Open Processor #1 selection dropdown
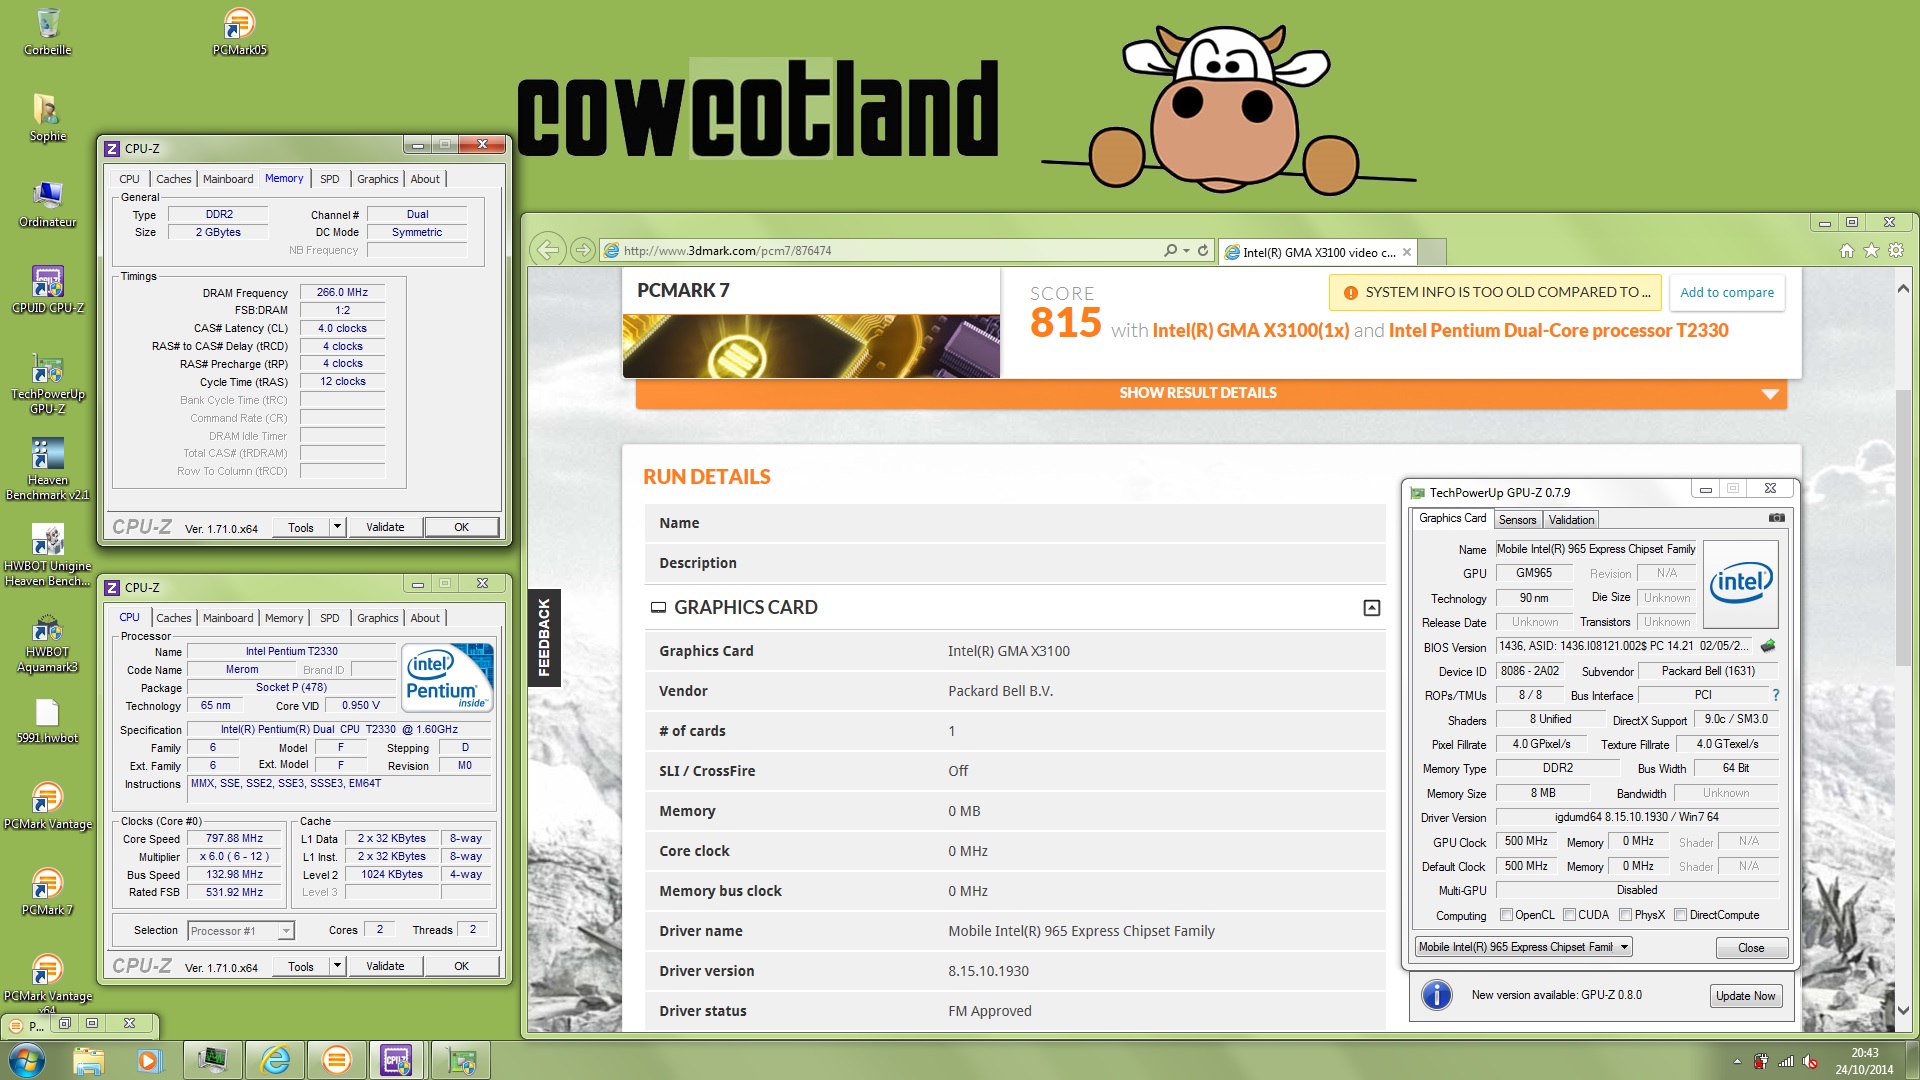The width and height of the screenshot is (1920, 1080). click(x=241, y=931)
